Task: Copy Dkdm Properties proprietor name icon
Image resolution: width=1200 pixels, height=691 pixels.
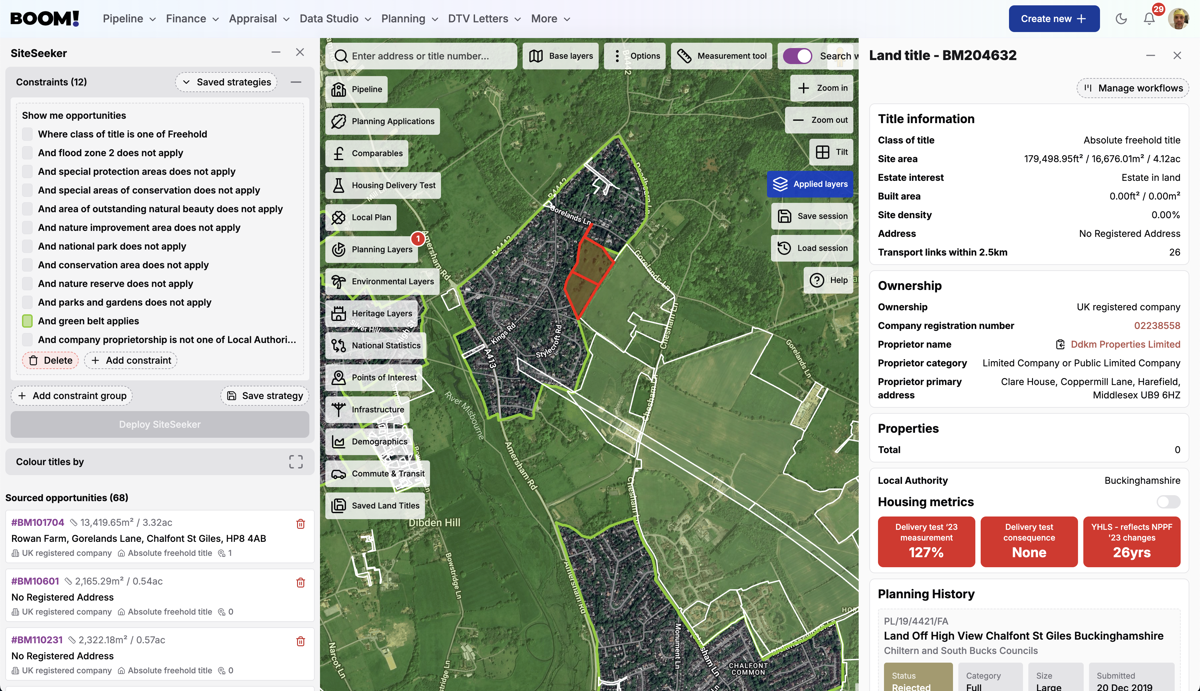Action: point(1060,345)
